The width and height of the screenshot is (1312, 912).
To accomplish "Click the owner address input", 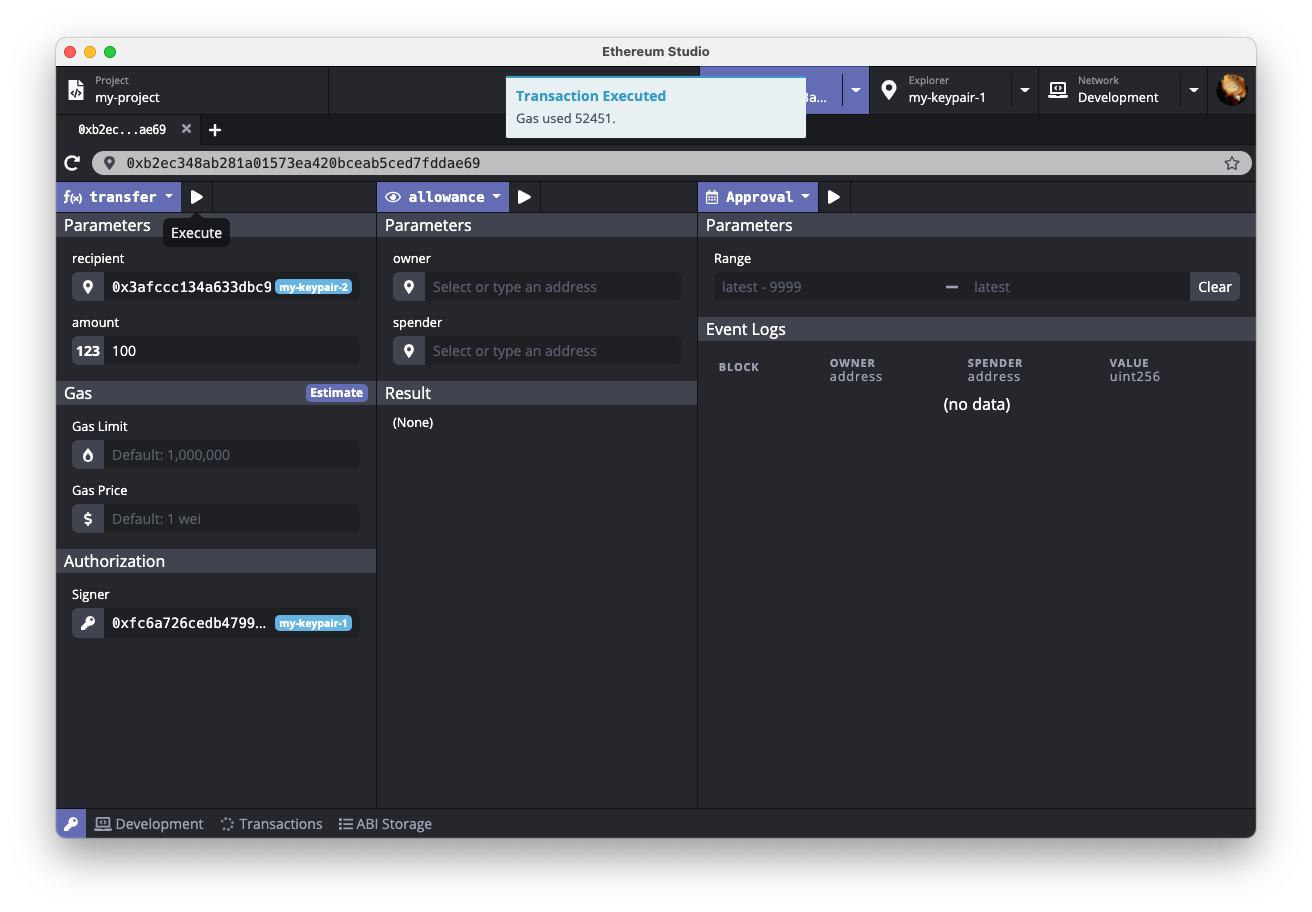I will click(x=553, y=287).
